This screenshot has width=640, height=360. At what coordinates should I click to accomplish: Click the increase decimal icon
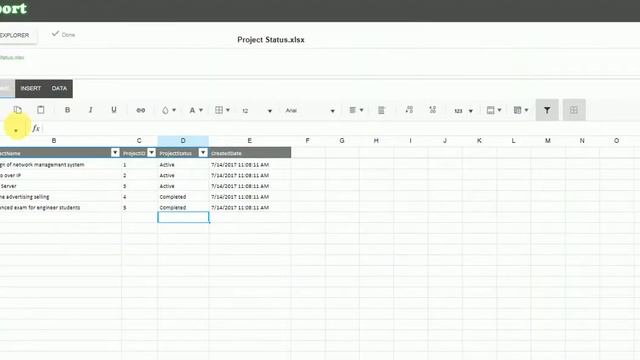[409, 110]
